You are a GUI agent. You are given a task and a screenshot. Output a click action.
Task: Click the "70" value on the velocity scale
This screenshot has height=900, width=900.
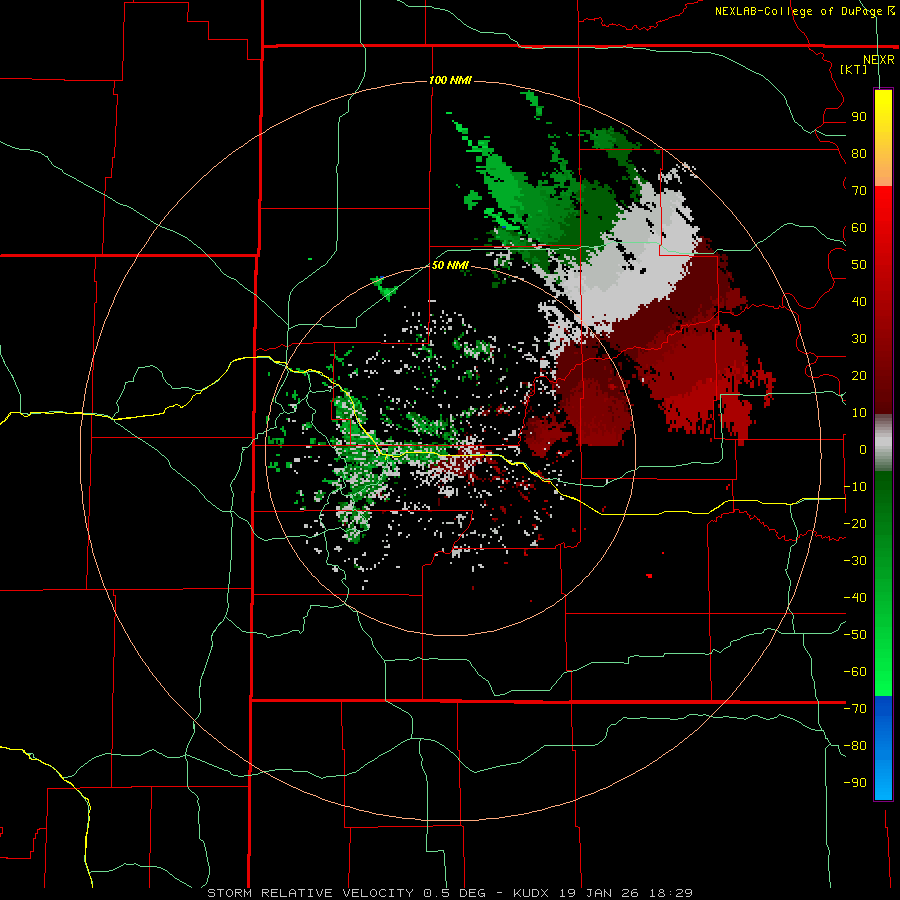tap(859, 191)
